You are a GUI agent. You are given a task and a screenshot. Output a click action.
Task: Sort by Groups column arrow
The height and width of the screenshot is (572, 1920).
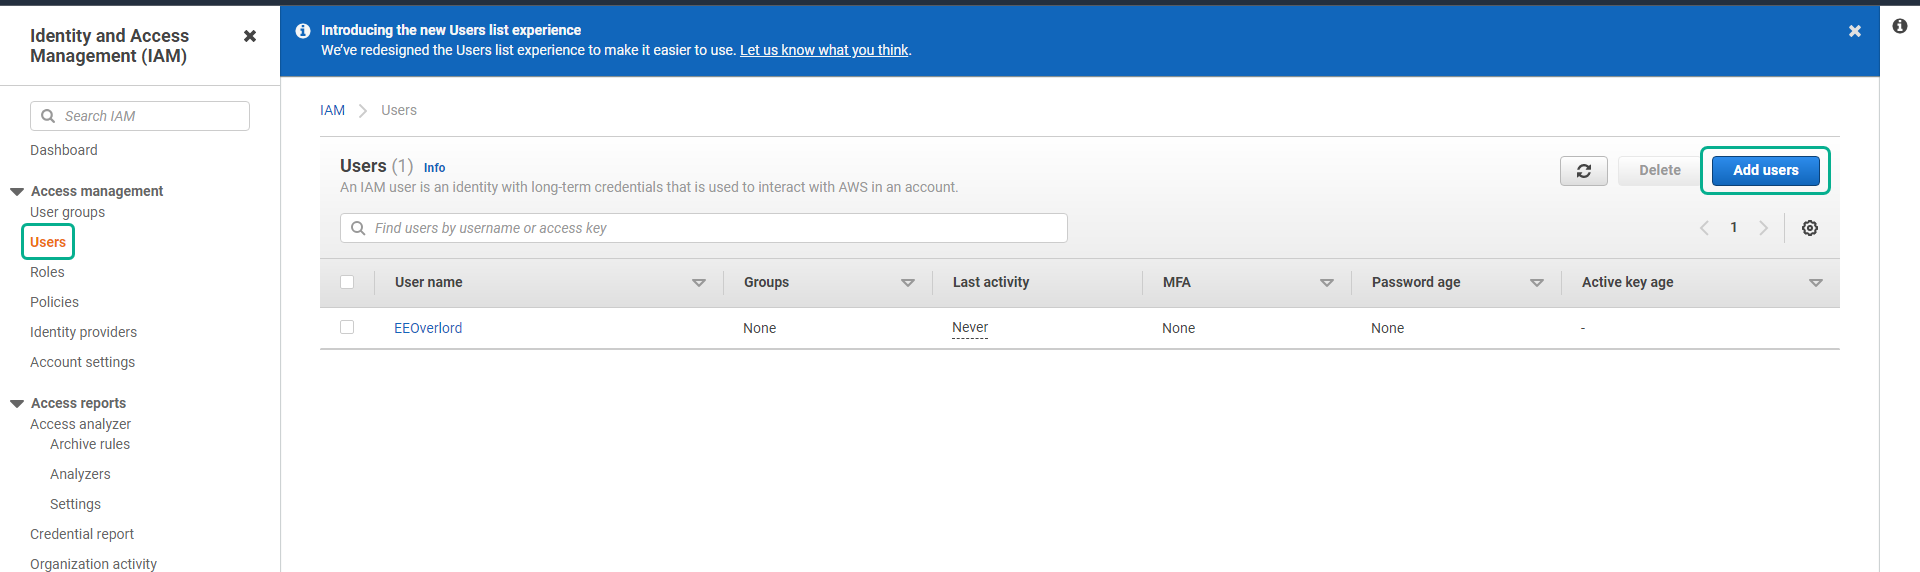coord(908,283)
